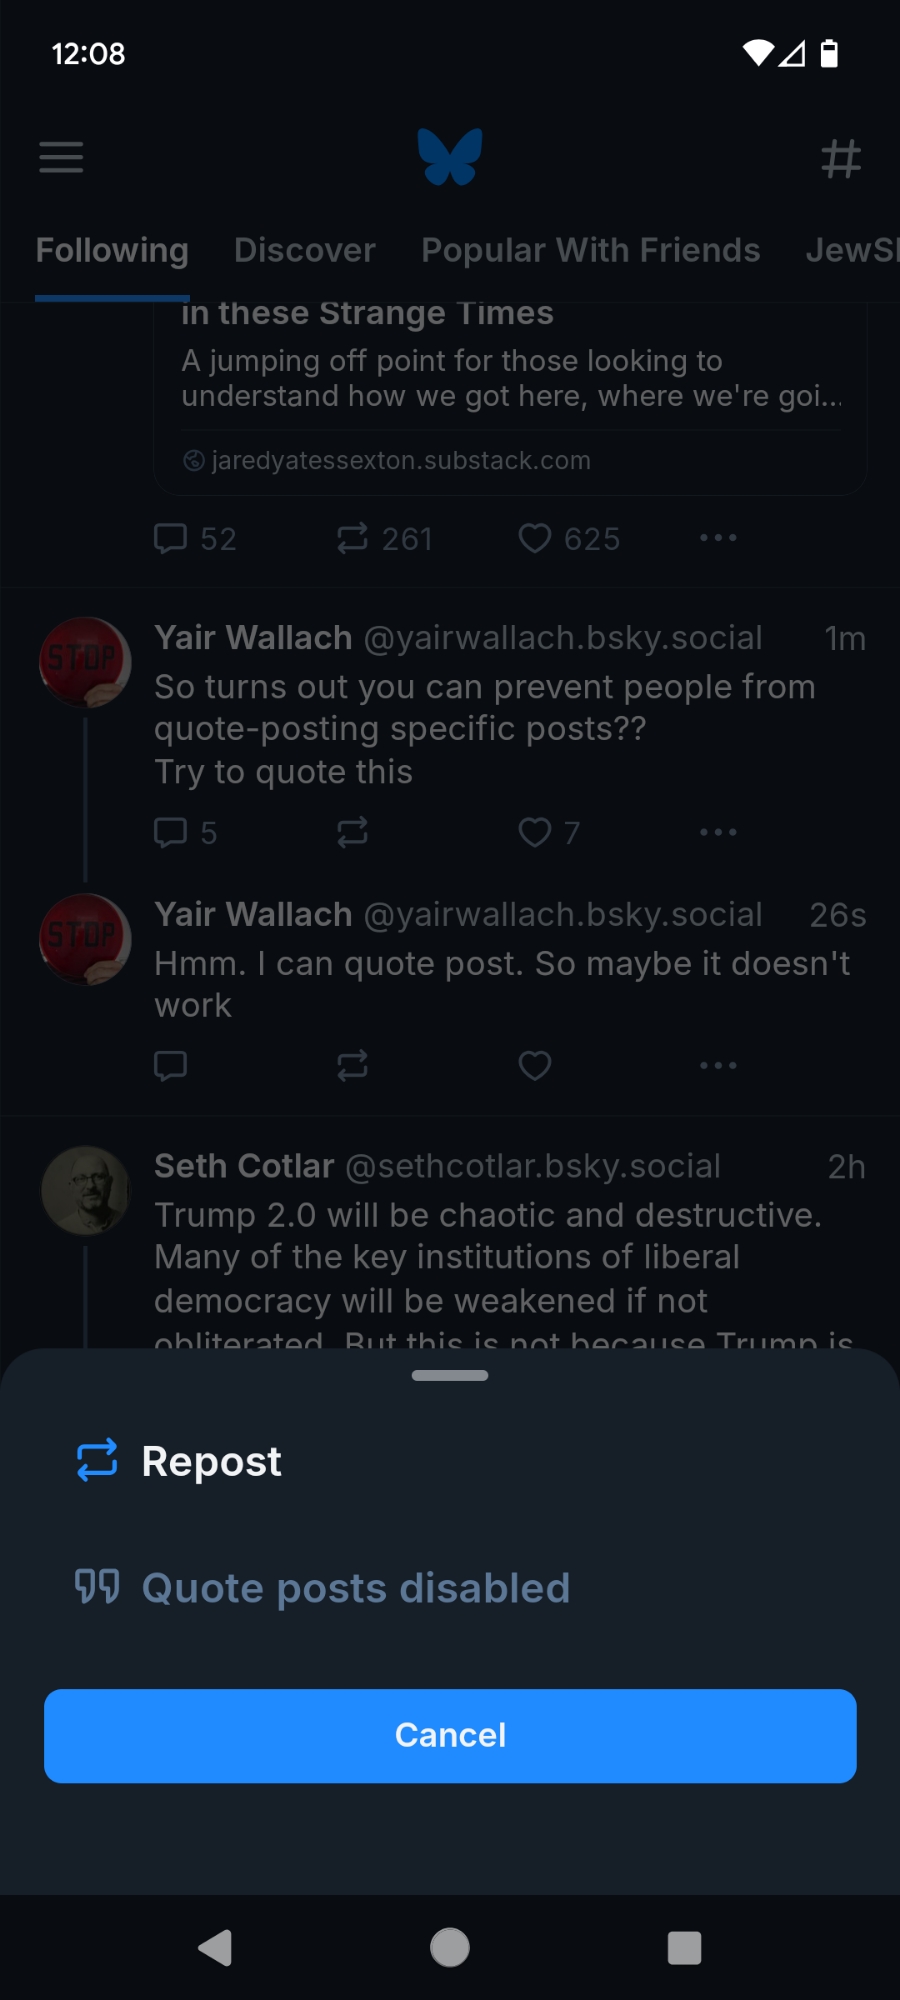
Task: Reply to Yair Wallach's "Try to quote this" post
Action: tap(171, 832)
